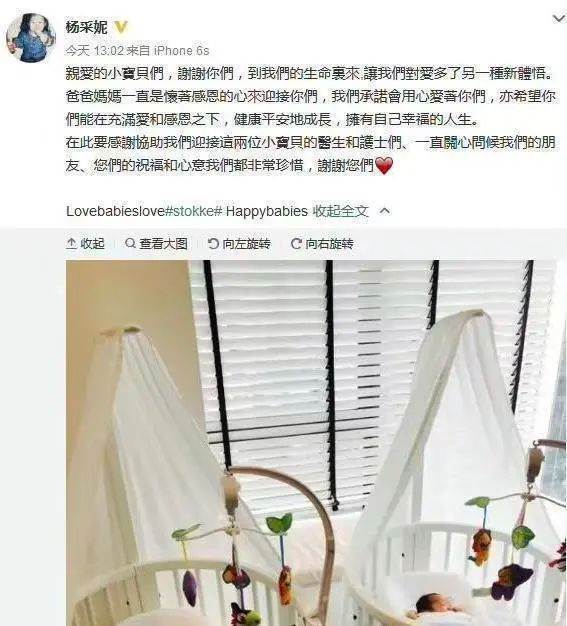Expand the post options chevron at top right
The image size is (567, 626).
[x=558, y=19]
